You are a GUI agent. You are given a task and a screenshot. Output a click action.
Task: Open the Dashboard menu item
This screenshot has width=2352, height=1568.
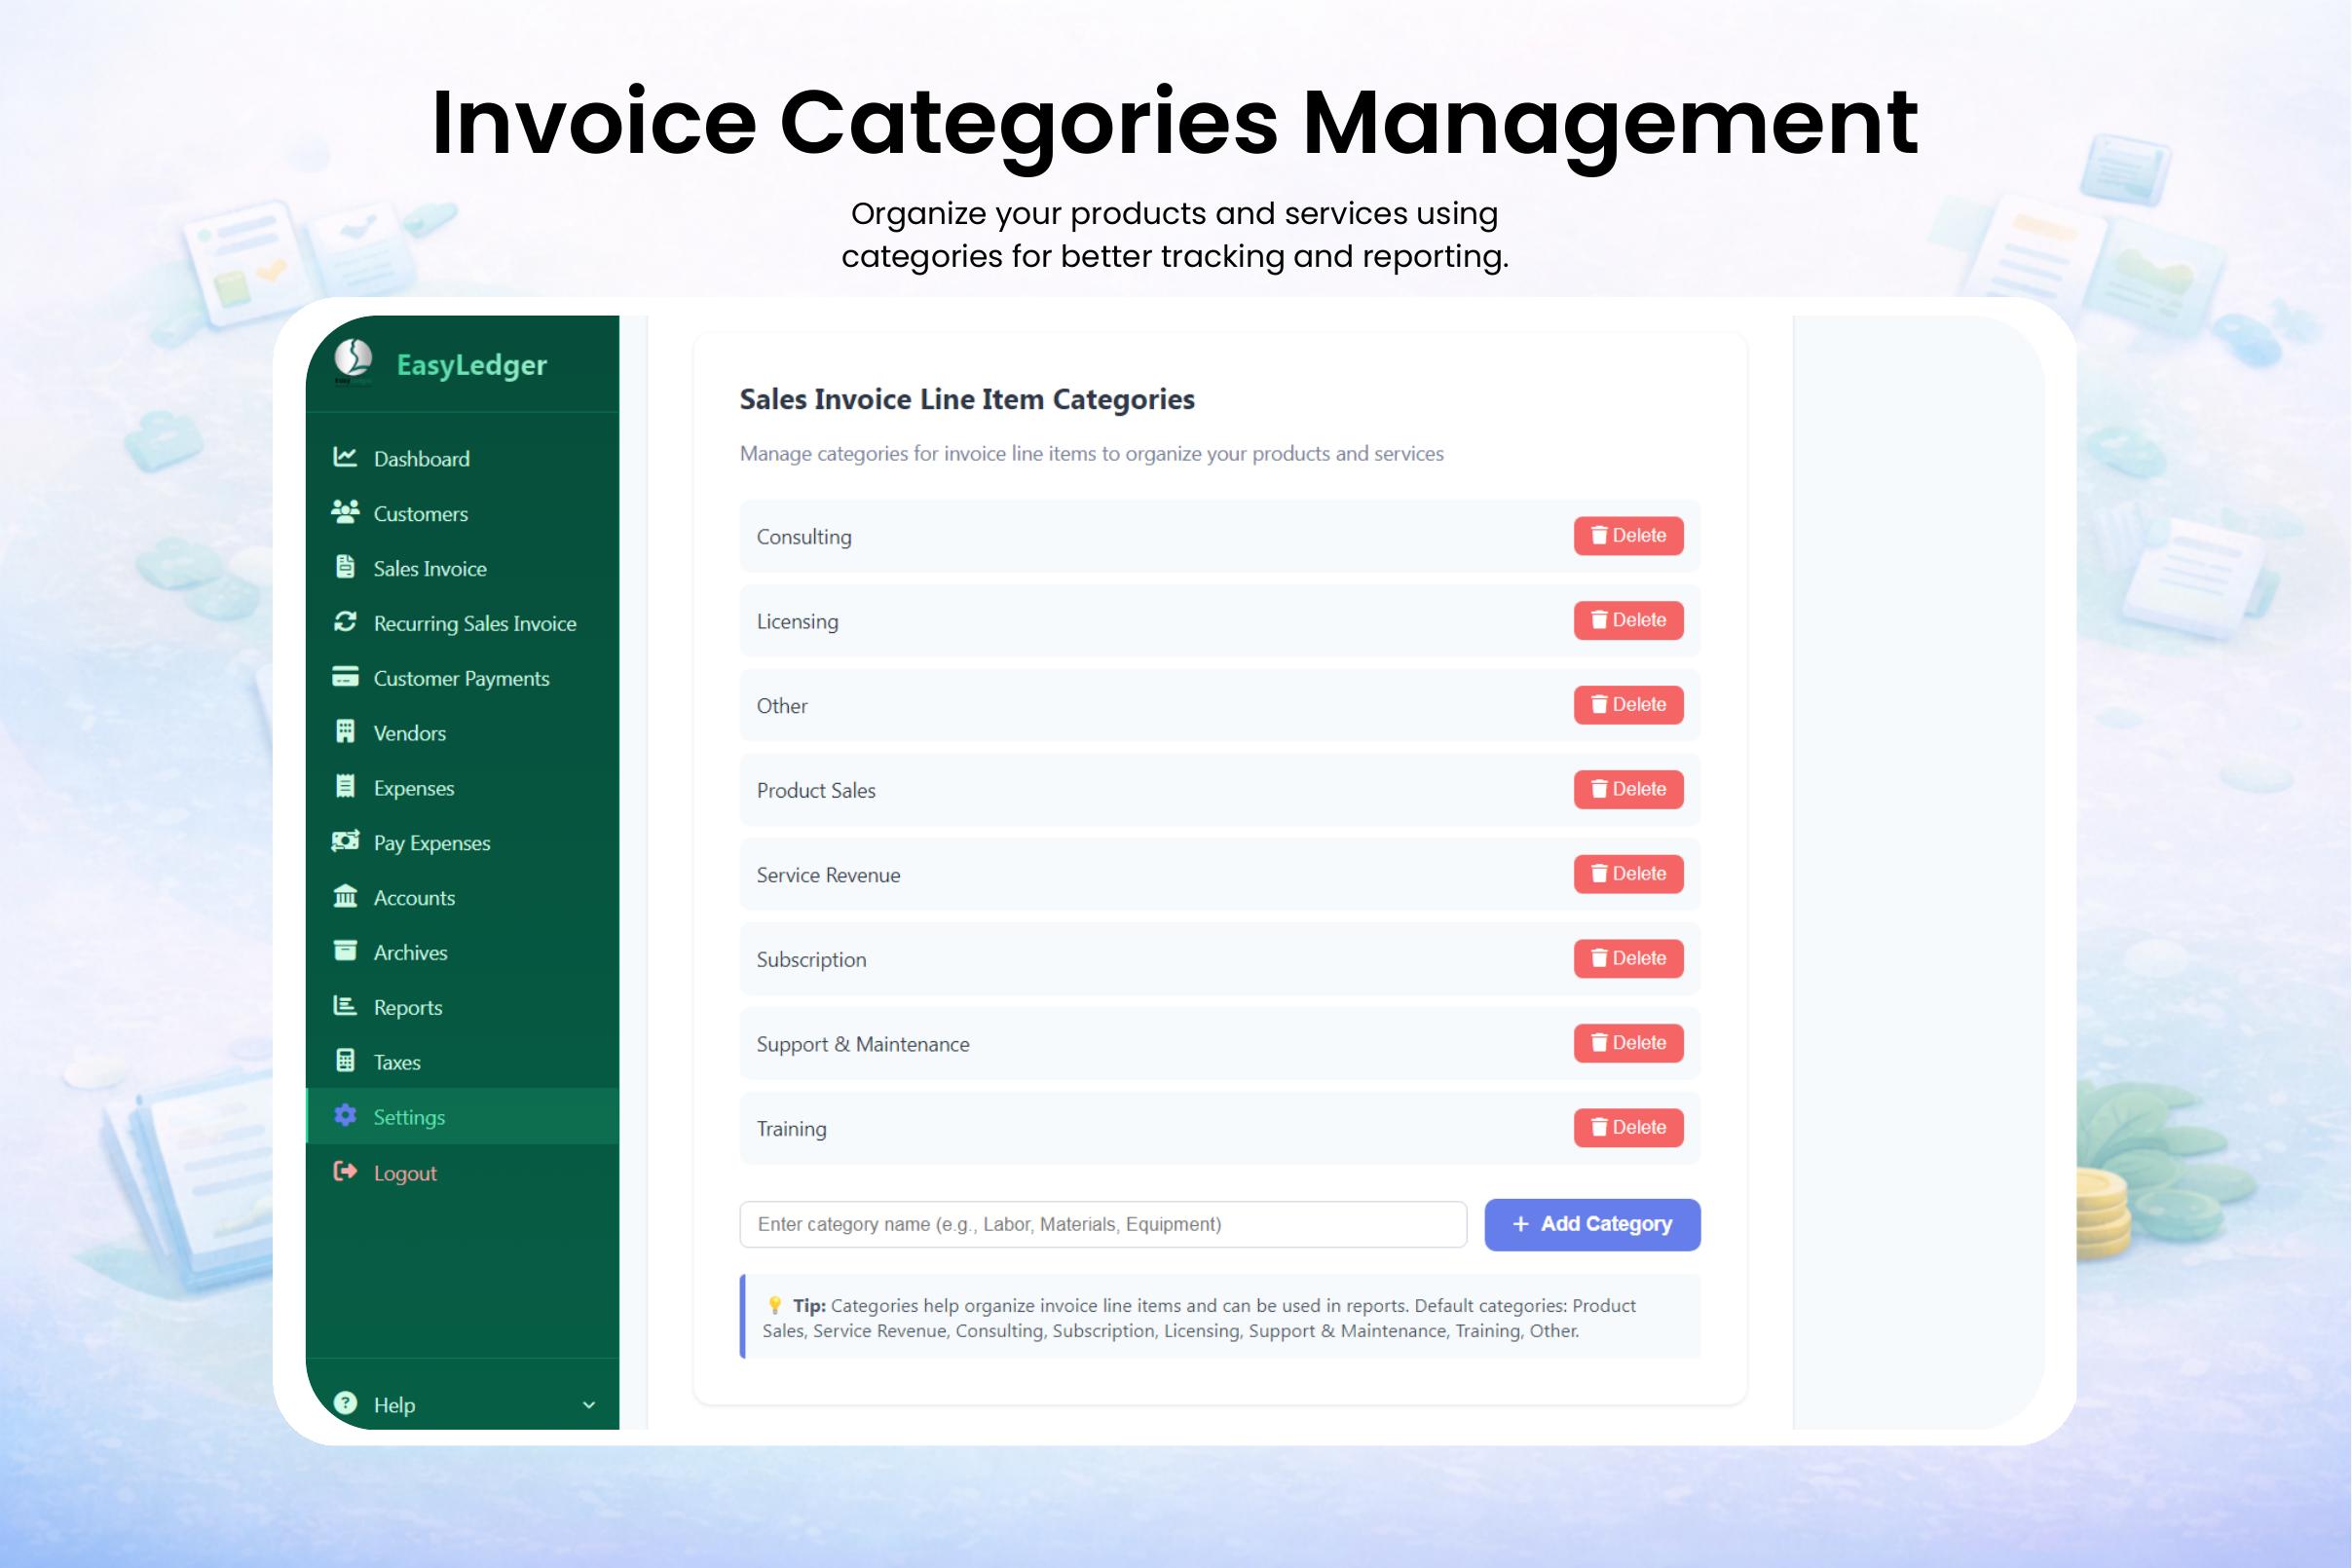tap(462, 458)
